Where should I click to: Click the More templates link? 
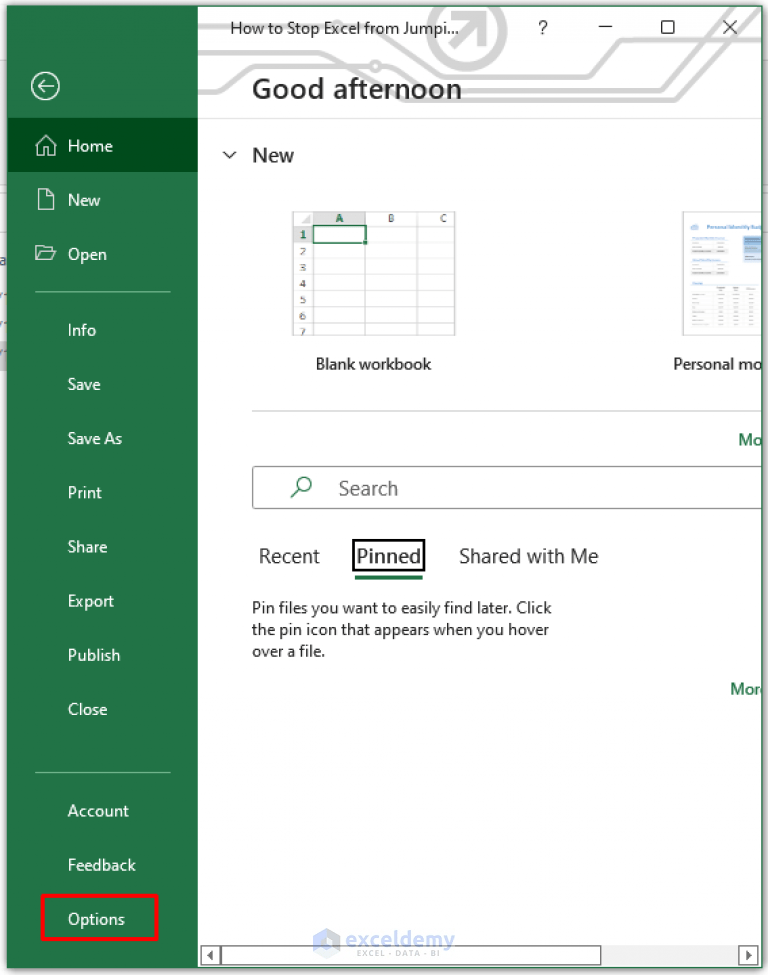point(751,440)
